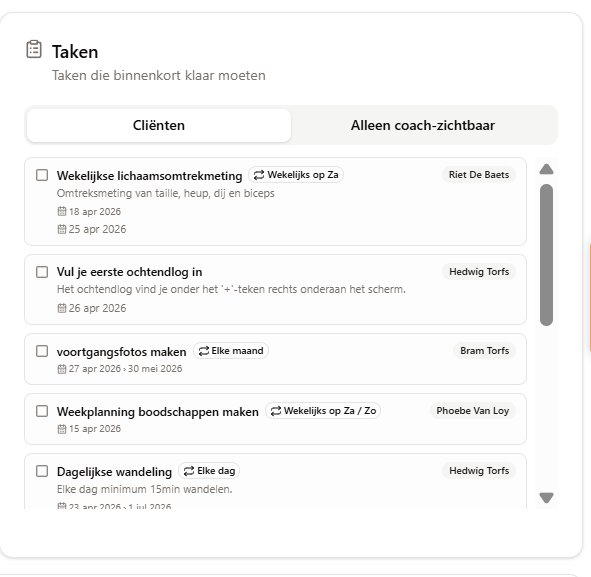Click repeat icon on Wekelijks op Za badge
The height and width of the screenshot is (577, 591).
259,175
